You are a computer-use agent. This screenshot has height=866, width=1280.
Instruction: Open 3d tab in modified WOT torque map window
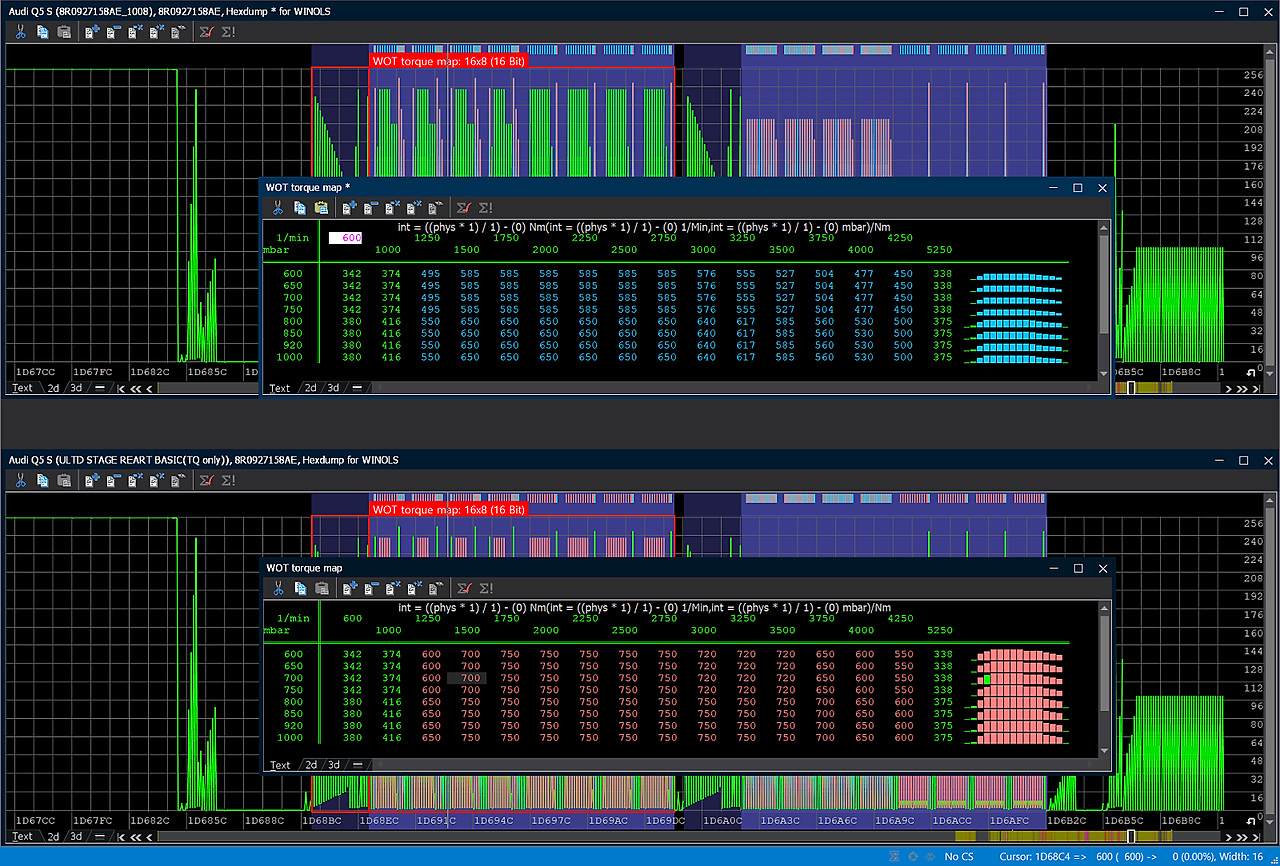point(334,388)
